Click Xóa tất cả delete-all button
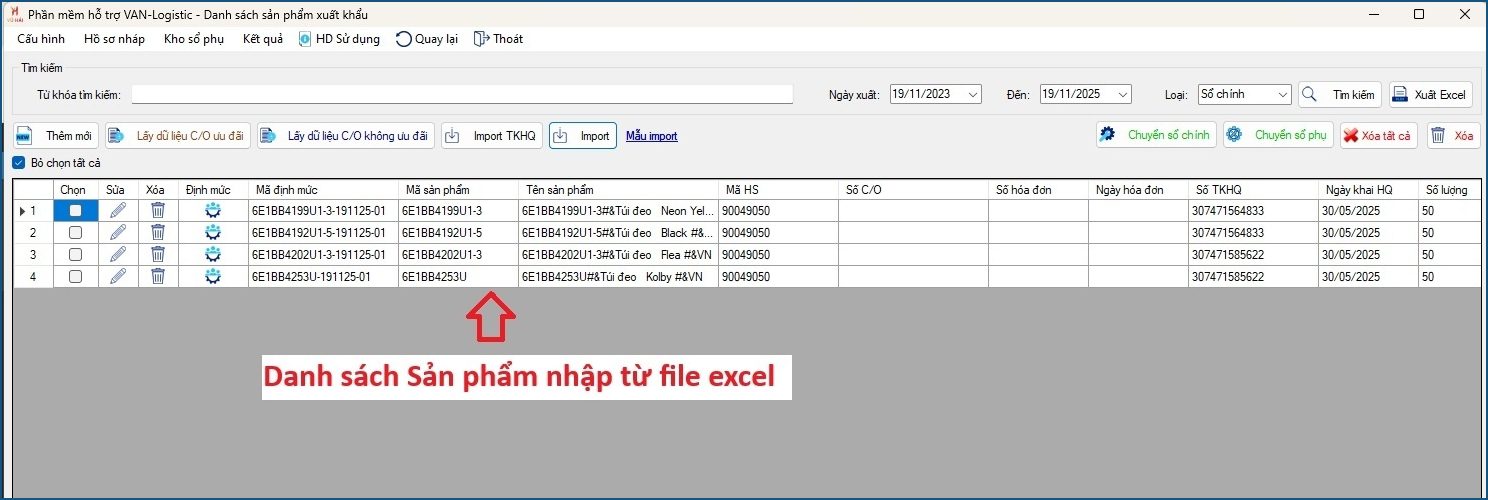1488x500 pixels. pyautogui.click(x=1378, y=136)
